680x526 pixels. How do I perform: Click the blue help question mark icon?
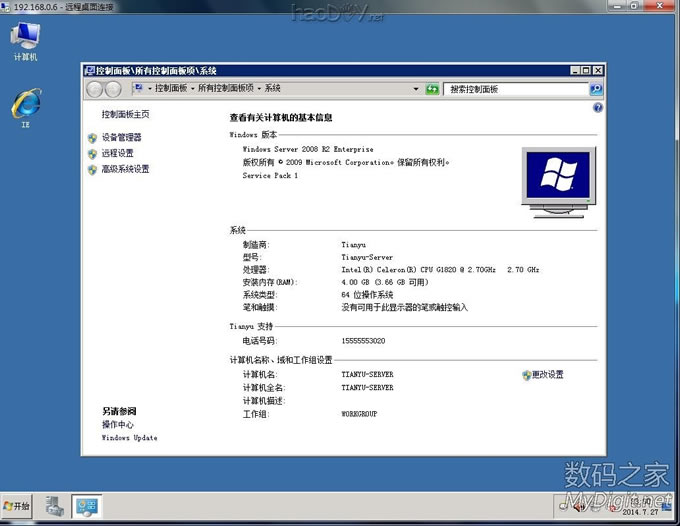point(597,106)
